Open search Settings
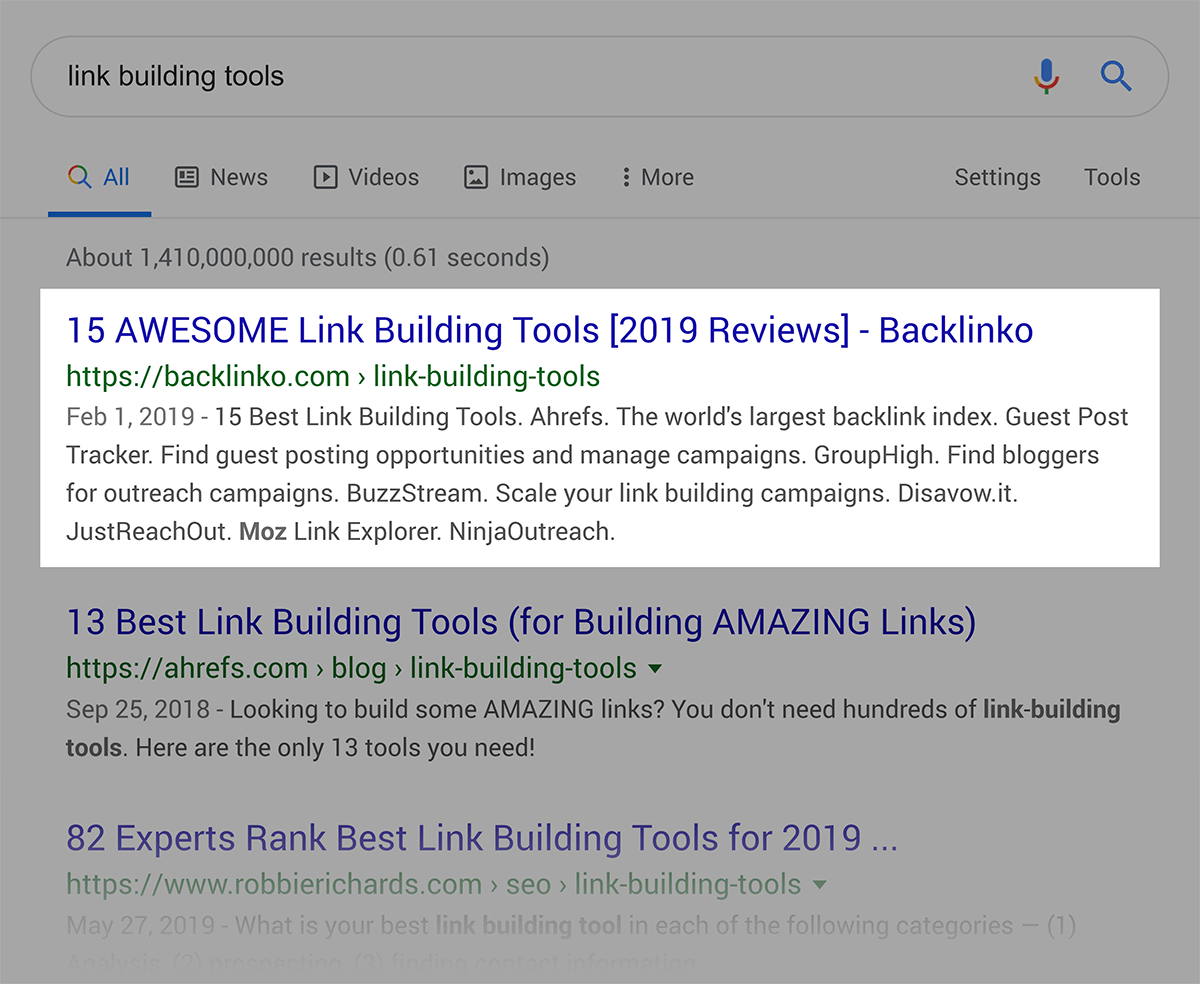 (997, 177)
